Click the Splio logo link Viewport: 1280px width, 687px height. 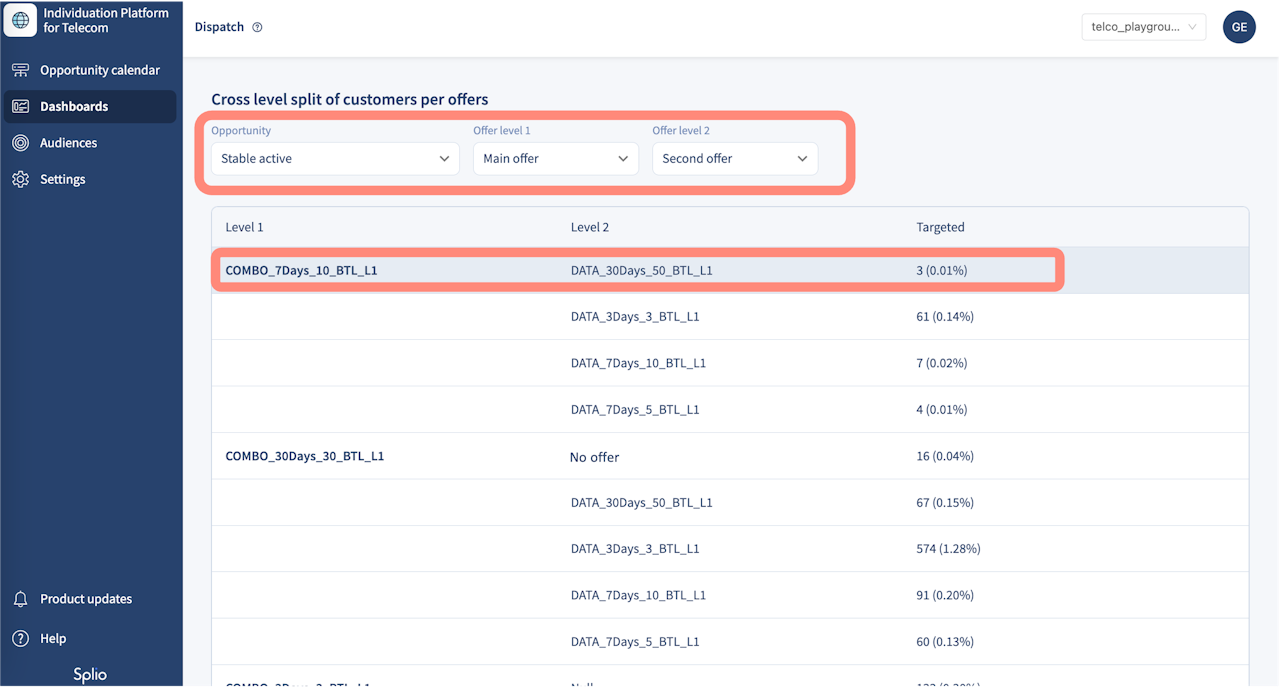90,675
